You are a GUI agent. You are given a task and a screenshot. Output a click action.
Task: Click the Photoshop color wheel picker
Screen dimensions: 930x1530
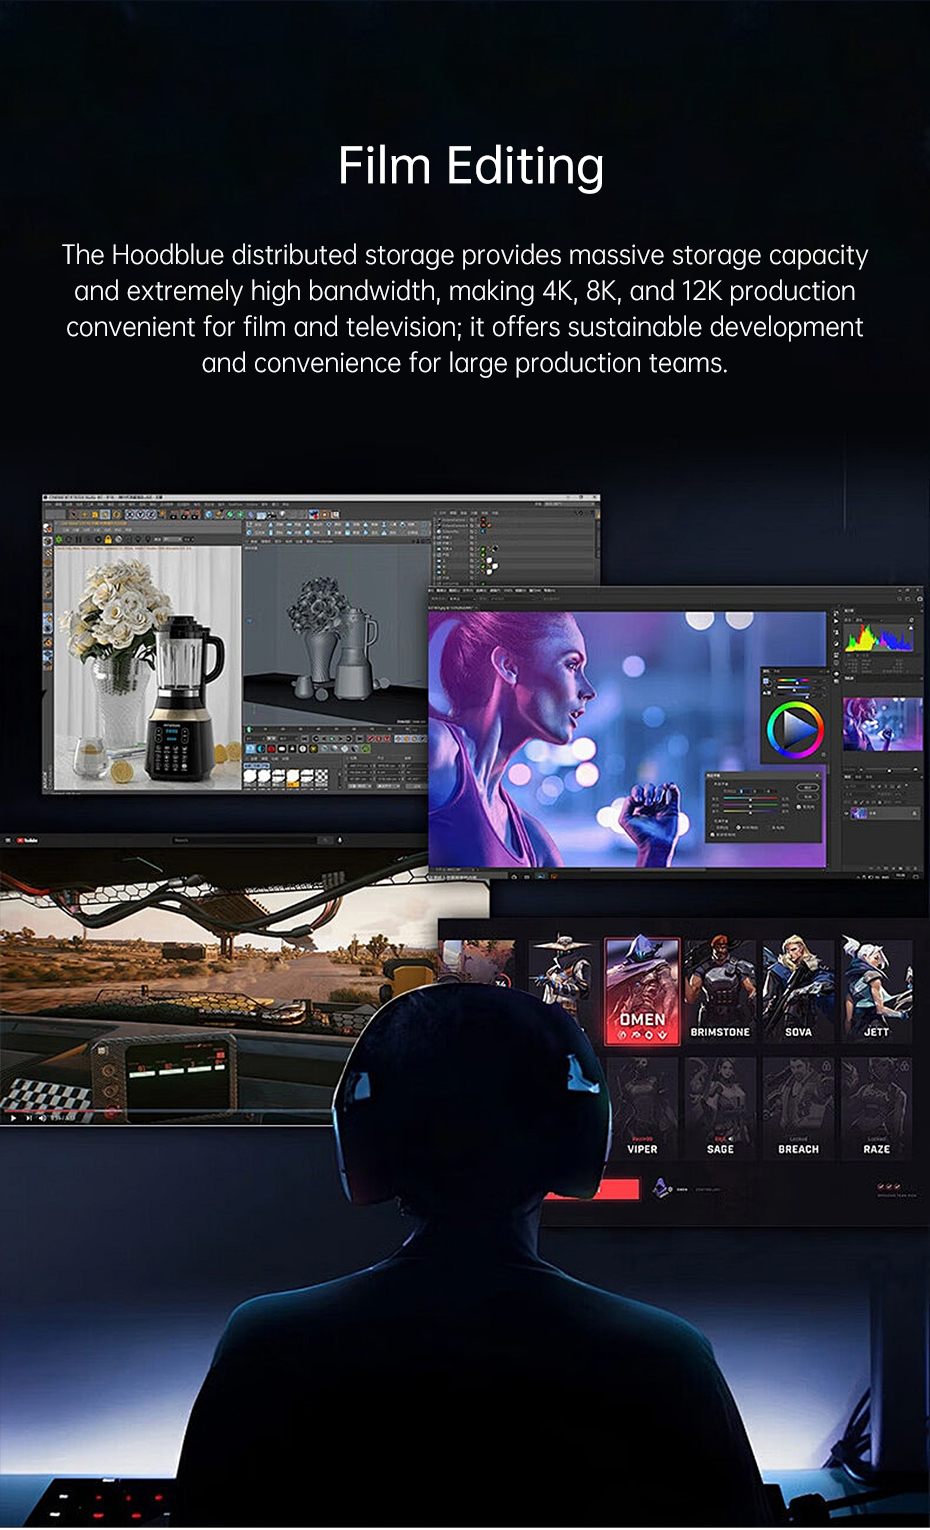pyautogui.click(x=795, y=729)
